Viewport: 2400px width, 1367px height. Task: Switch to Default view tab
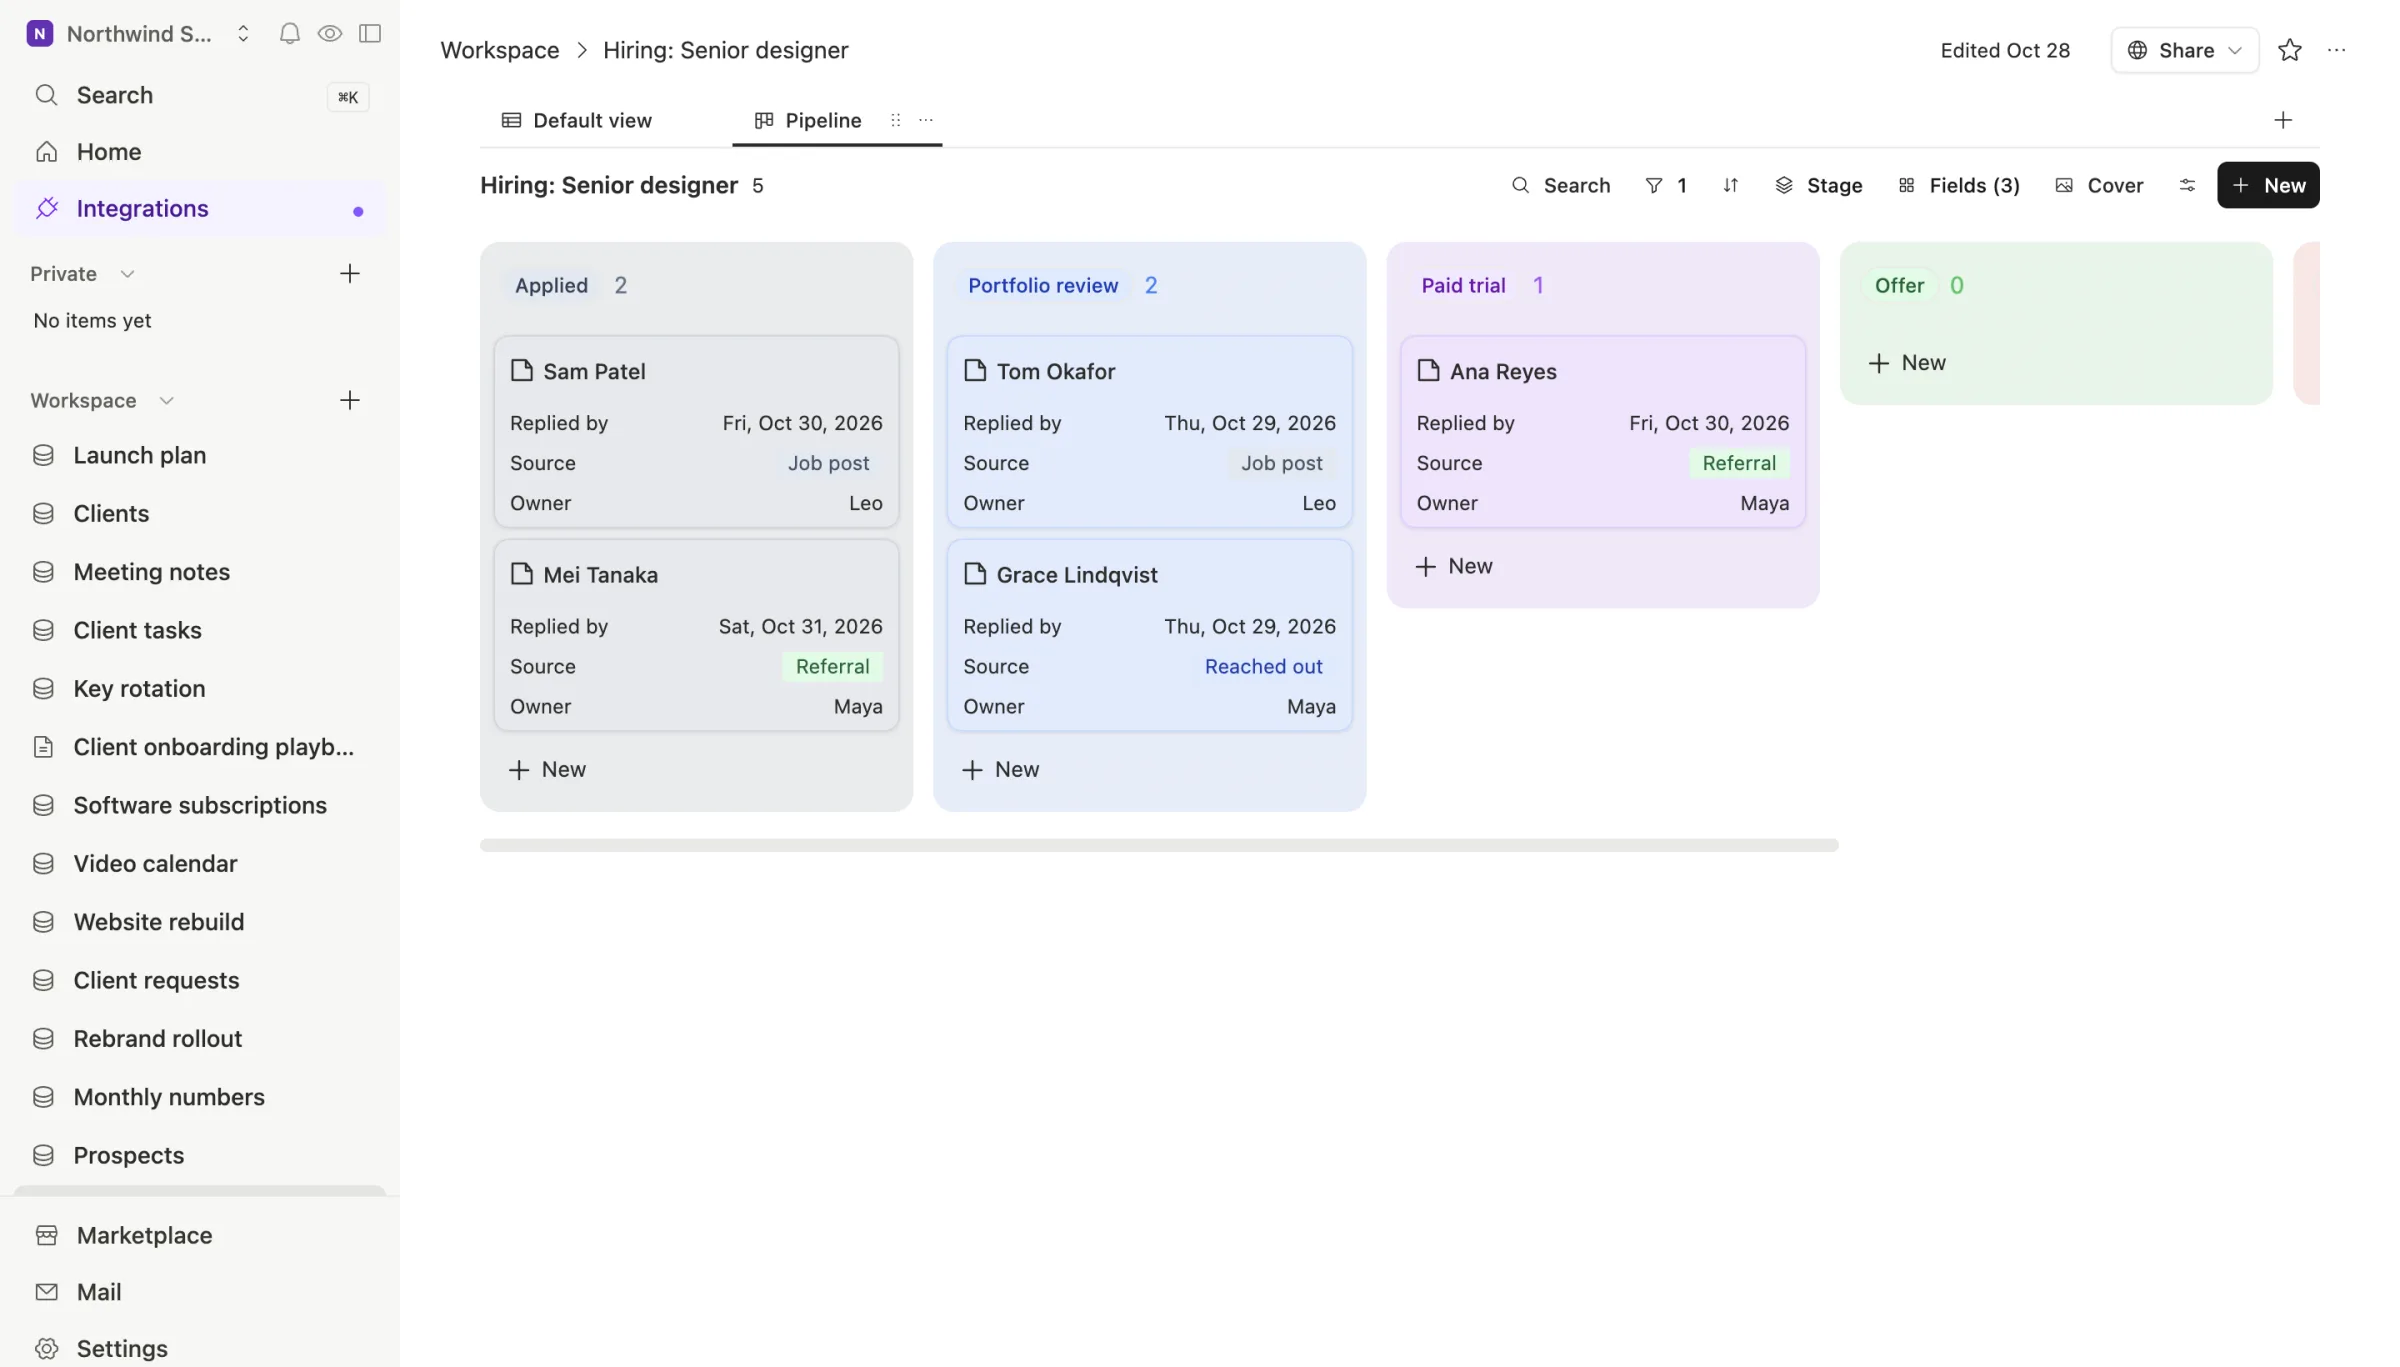pos(577,121)
